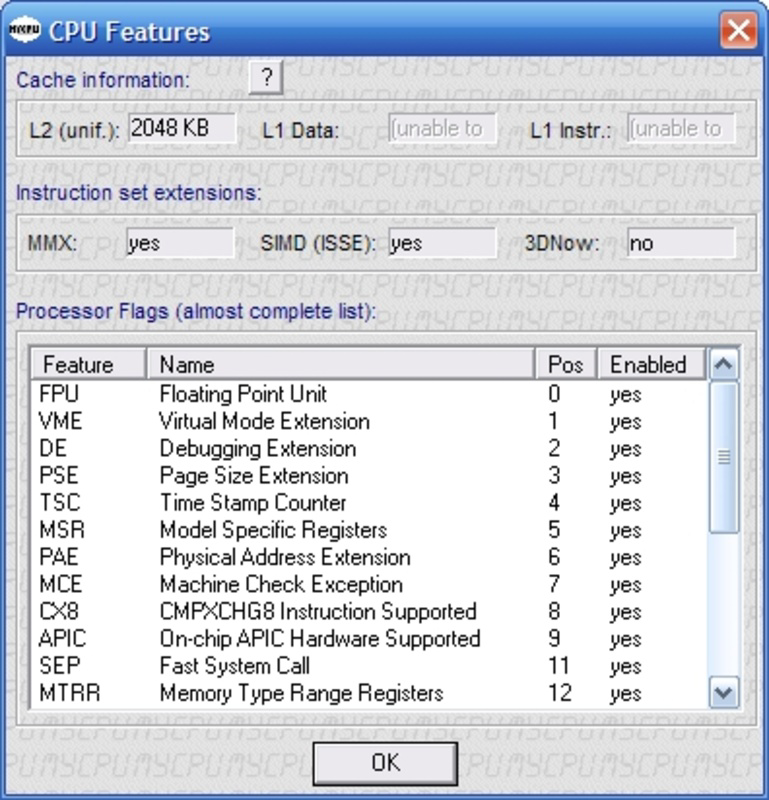Sort by the Enabled column header

[652, 364]
